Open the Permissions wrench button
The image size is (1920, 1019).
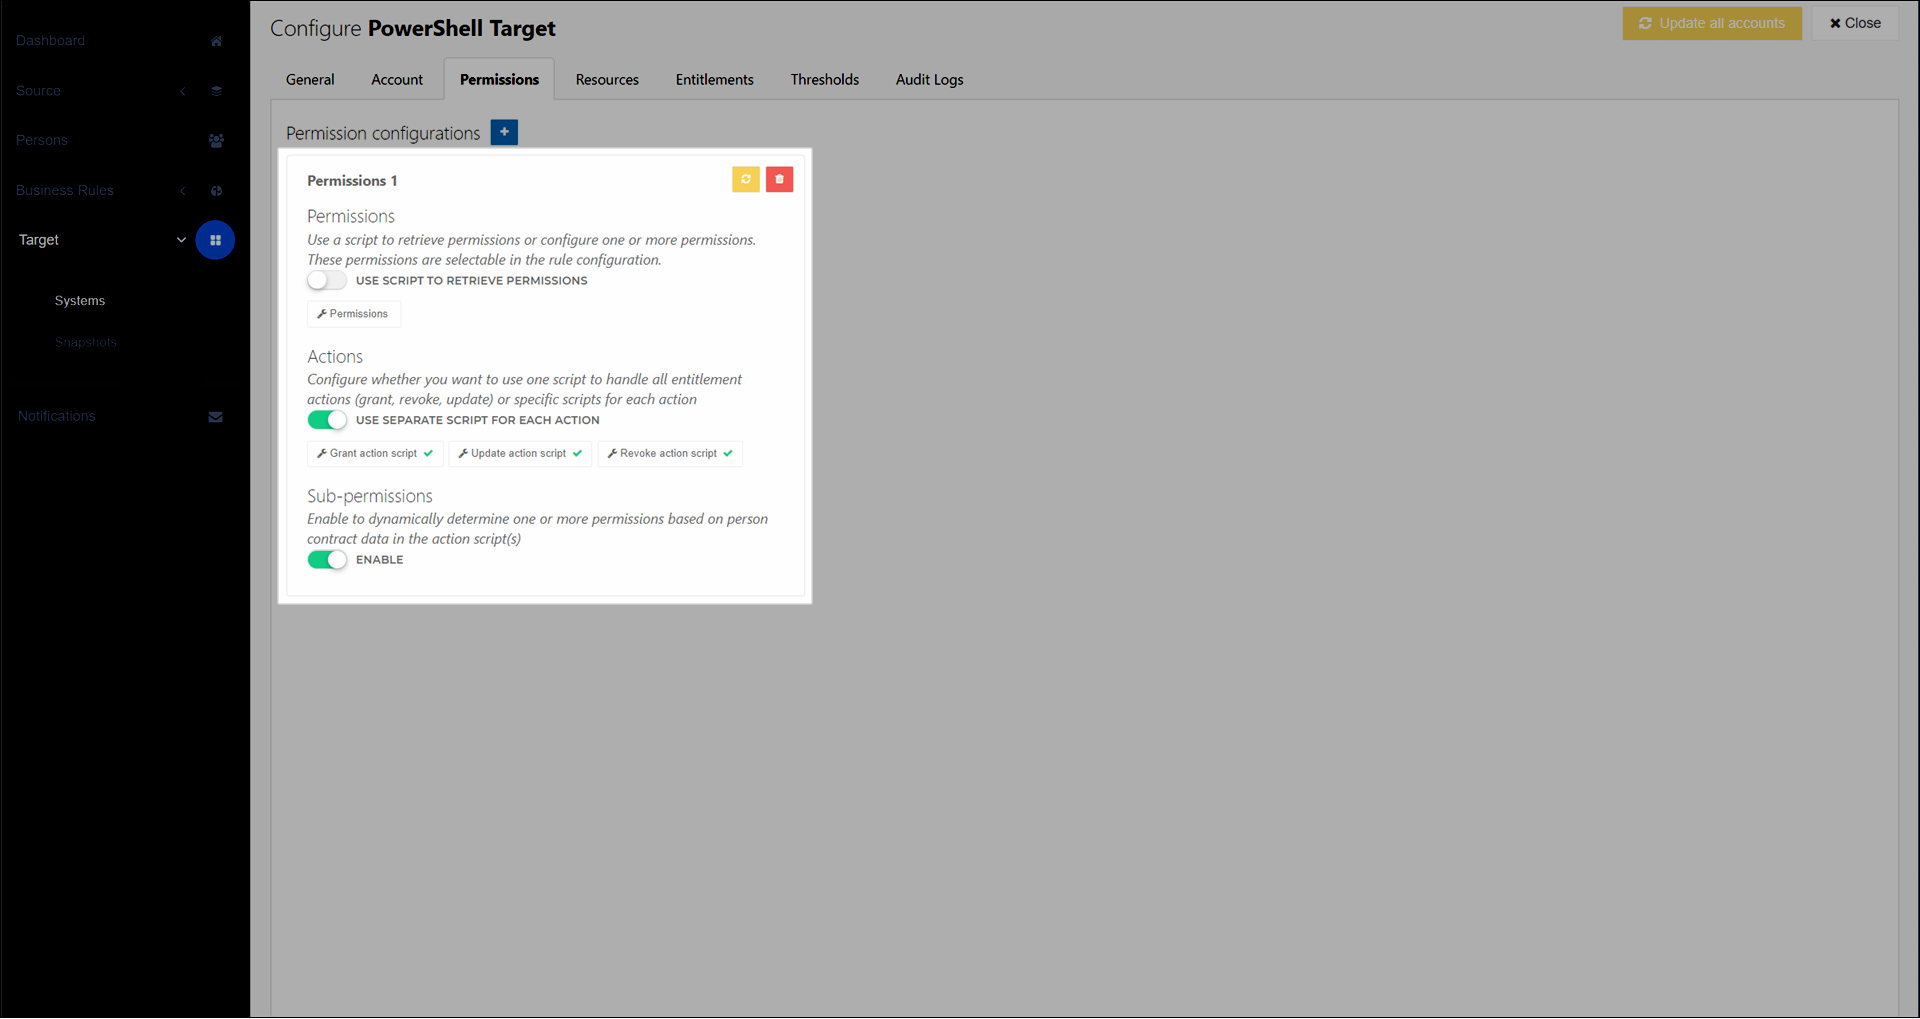353,314
